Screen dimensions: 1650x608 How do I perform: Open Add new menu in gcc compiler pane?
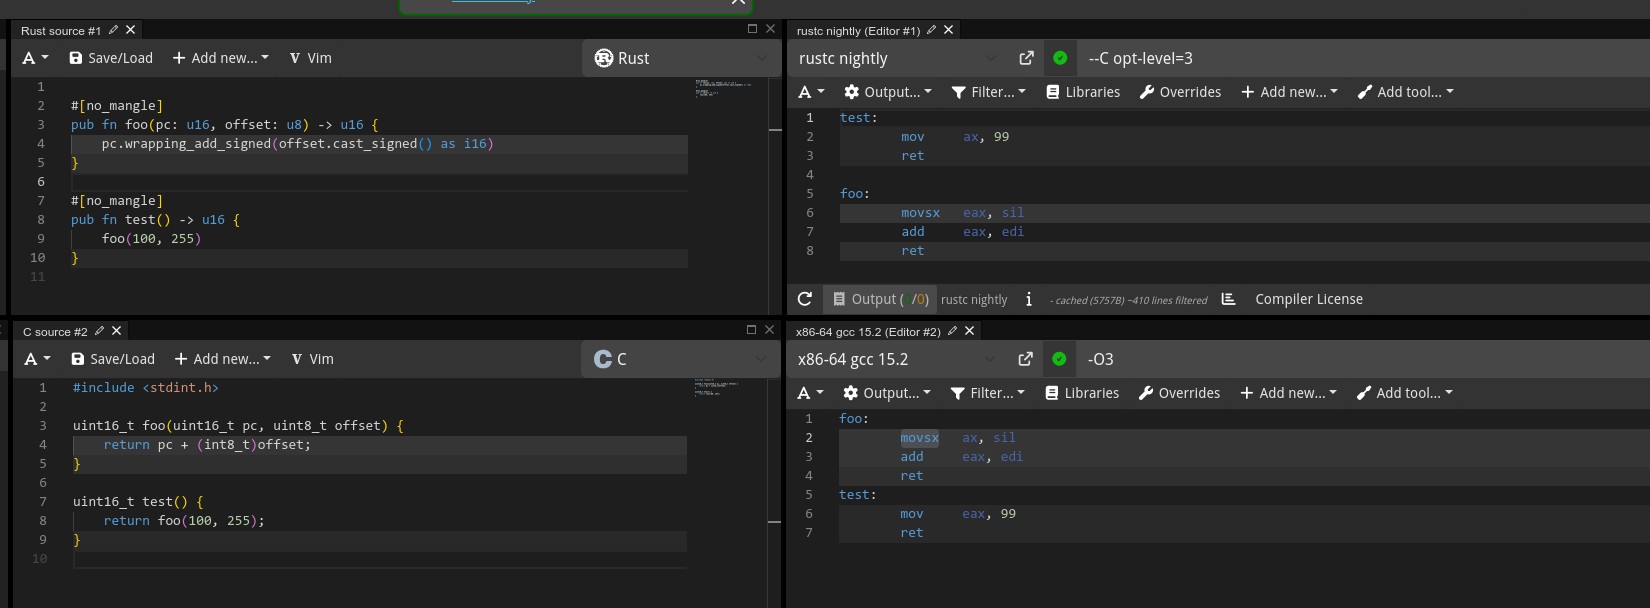tap(1289, 393)
